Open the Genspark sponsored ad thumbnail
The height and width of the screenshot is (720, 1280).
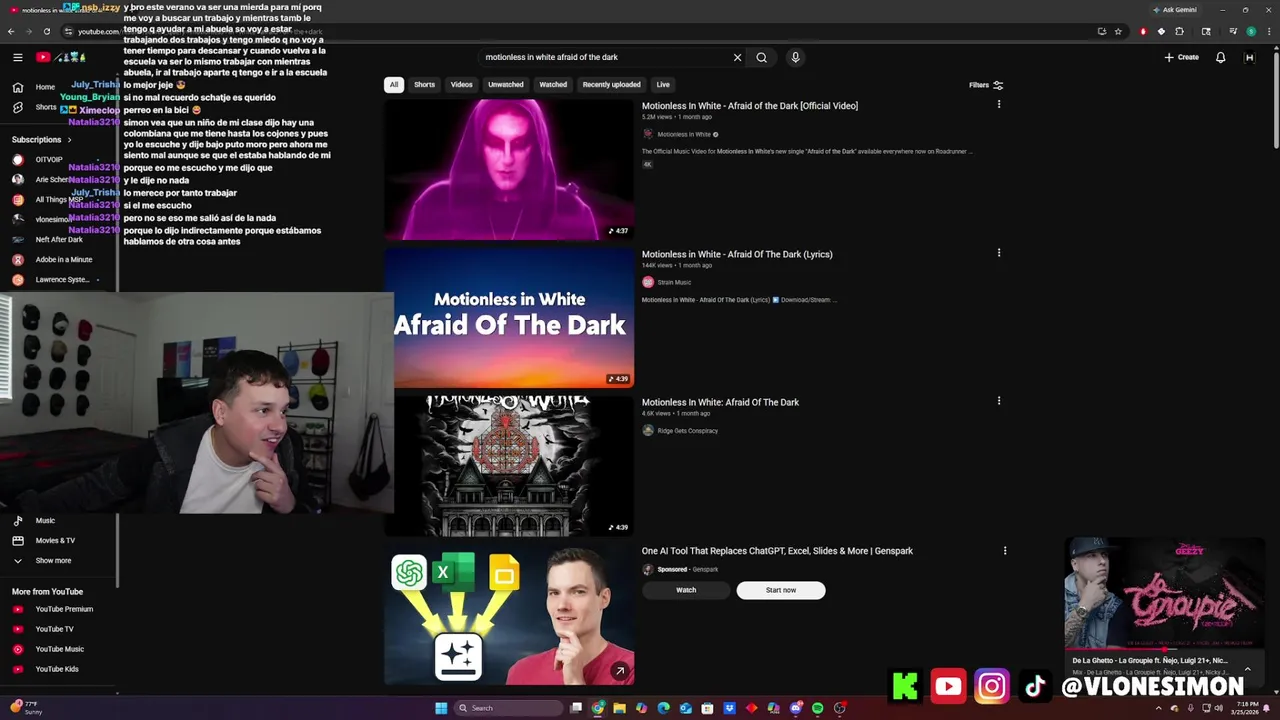[x=509, y=614]
